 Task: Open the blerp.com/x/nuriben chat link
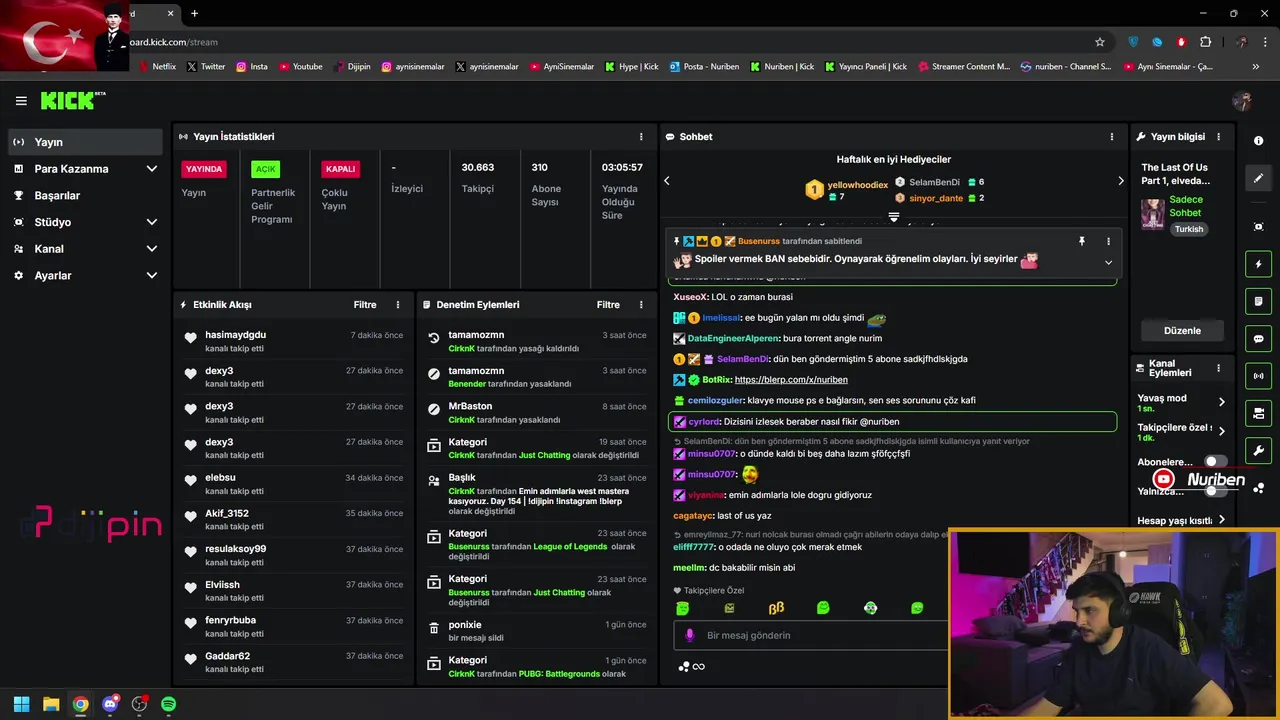click(x=791, y=380)
